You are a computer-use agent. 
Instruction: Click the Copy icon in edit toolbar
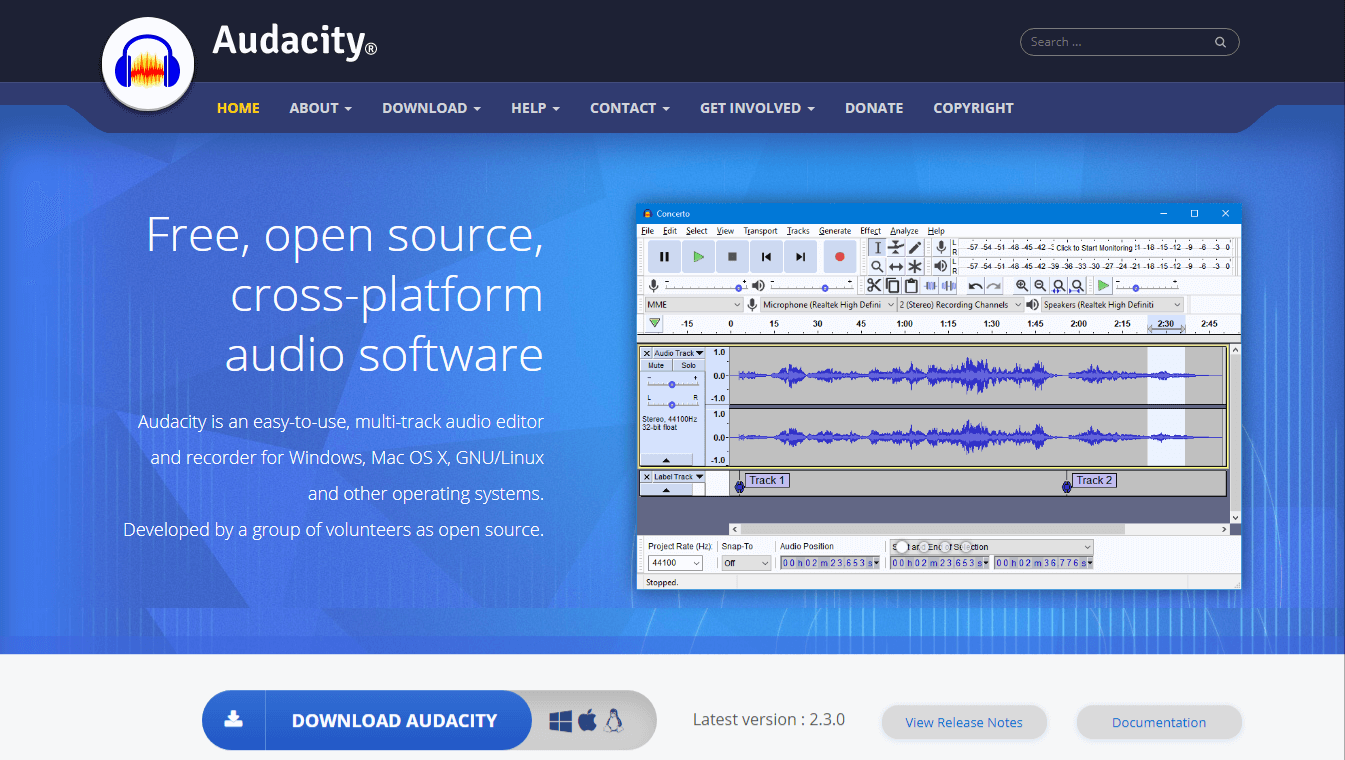pos(892,286)
